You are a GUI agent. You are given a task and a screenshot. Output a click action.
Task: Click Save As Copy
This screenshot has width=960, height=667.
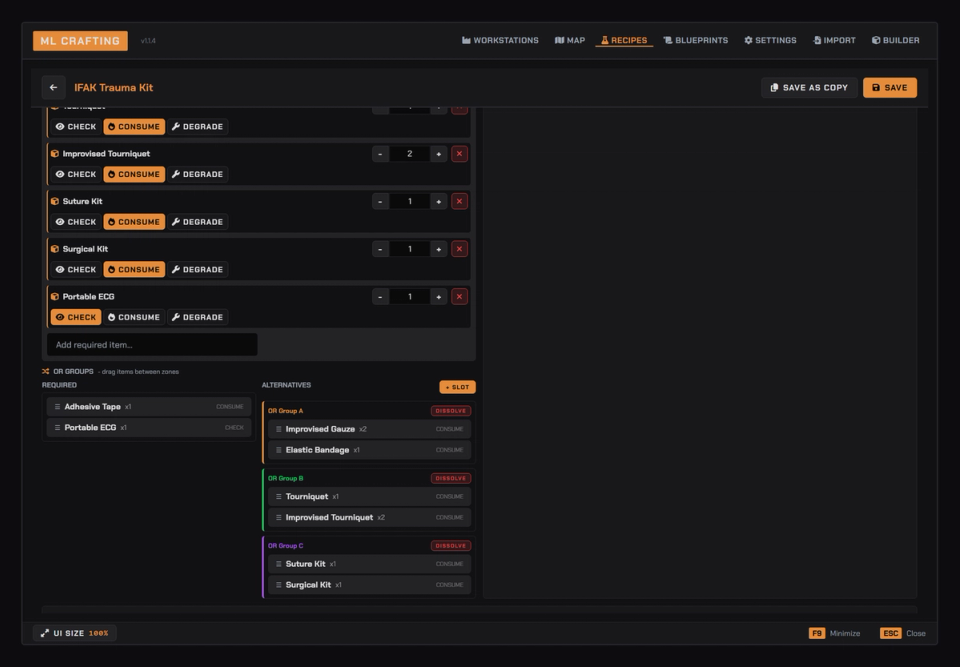coord(809,88)
